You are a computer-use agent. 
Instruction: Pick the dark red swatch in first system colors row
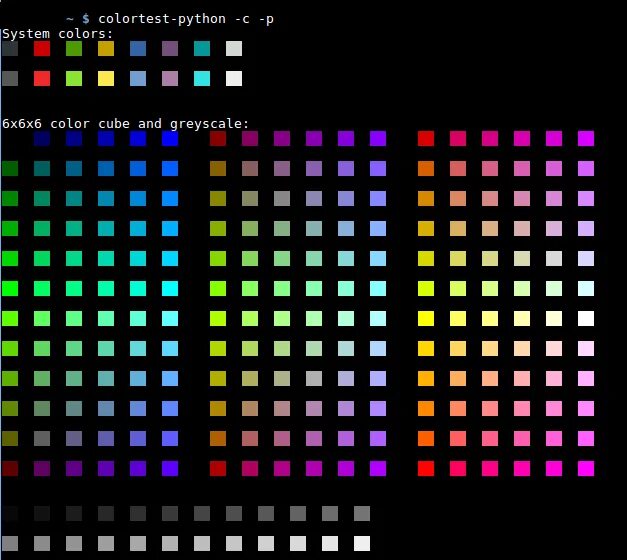coord(42,49)
